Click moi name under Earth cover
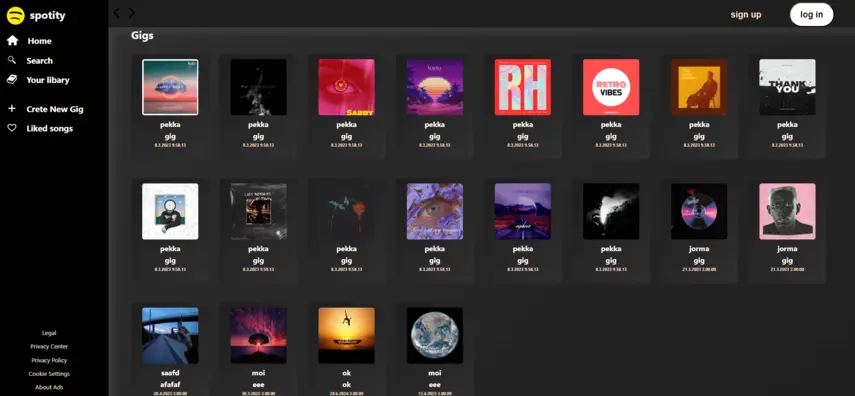This screenshot has height=396, width=855. [435, 373]
